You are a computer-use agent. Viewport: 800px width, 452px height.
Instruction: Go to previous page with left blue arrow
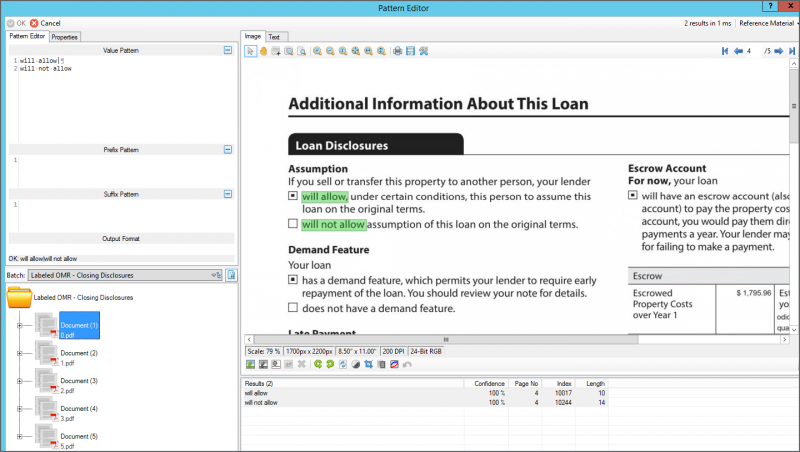pos(738,51)
